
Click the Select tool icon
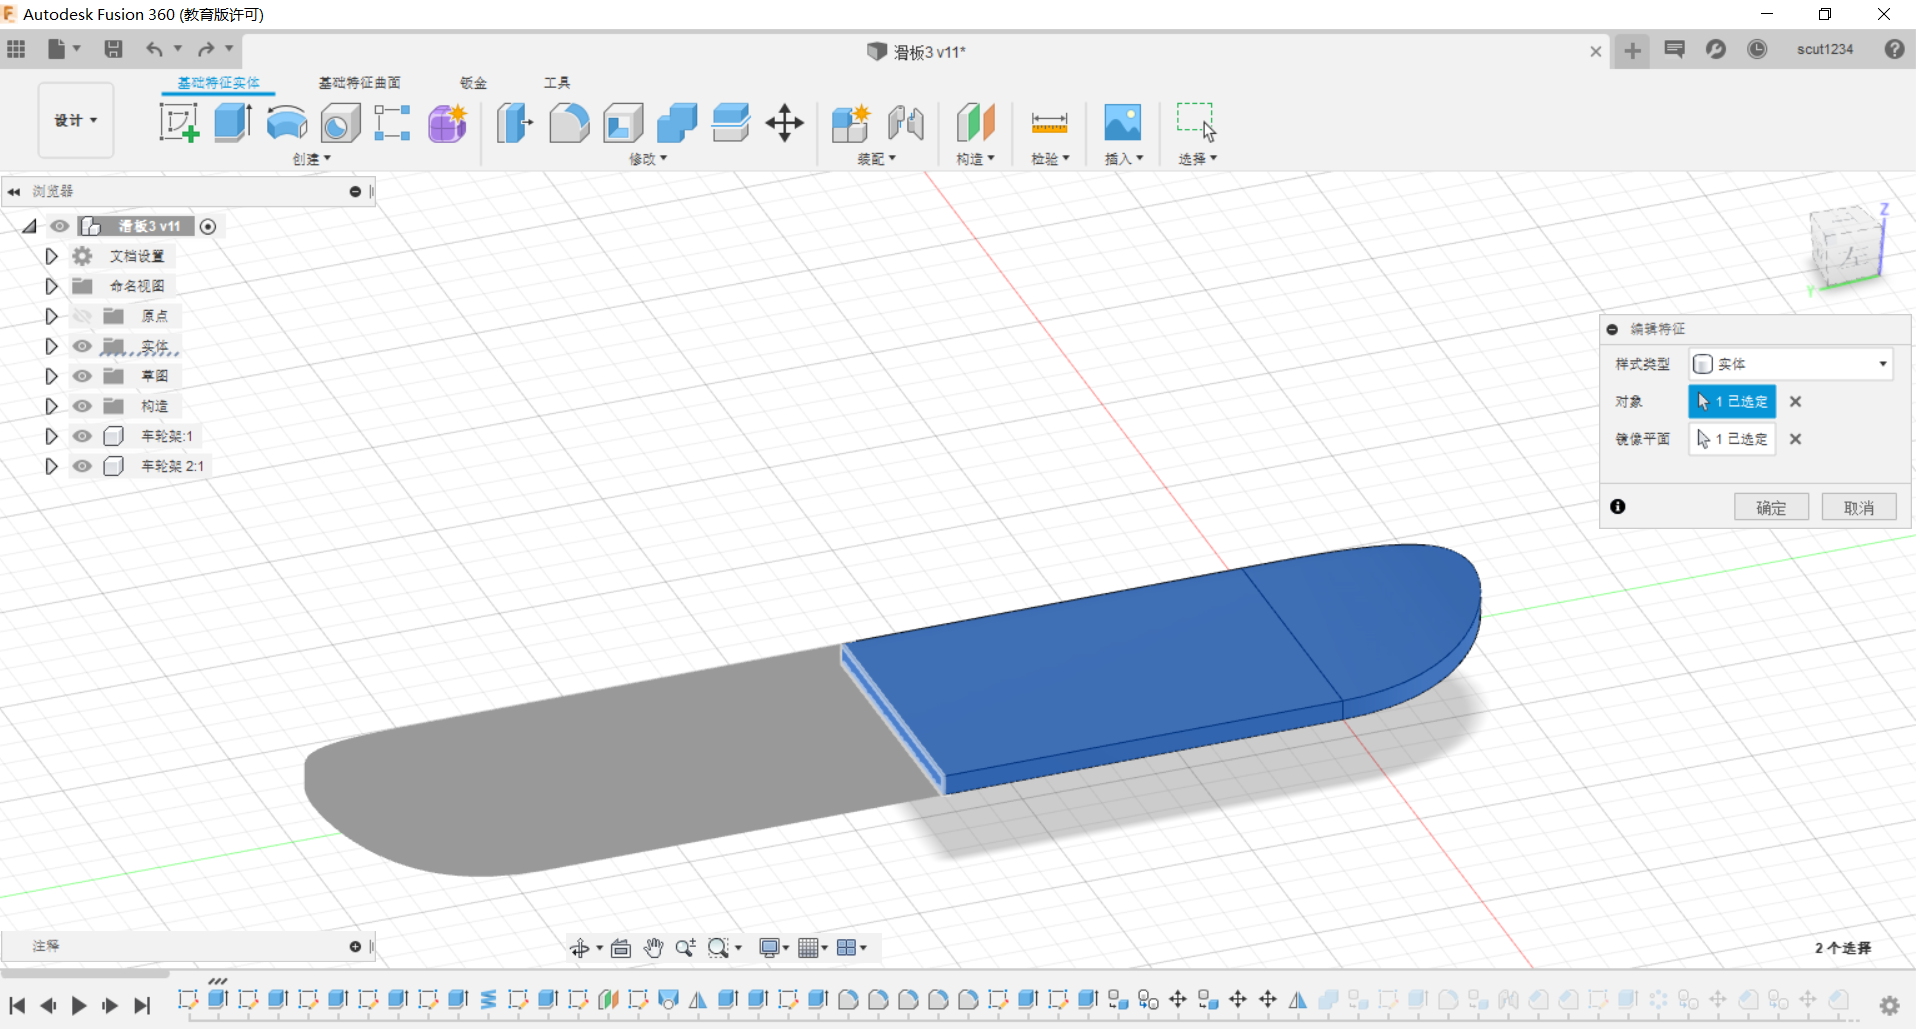1196,123
